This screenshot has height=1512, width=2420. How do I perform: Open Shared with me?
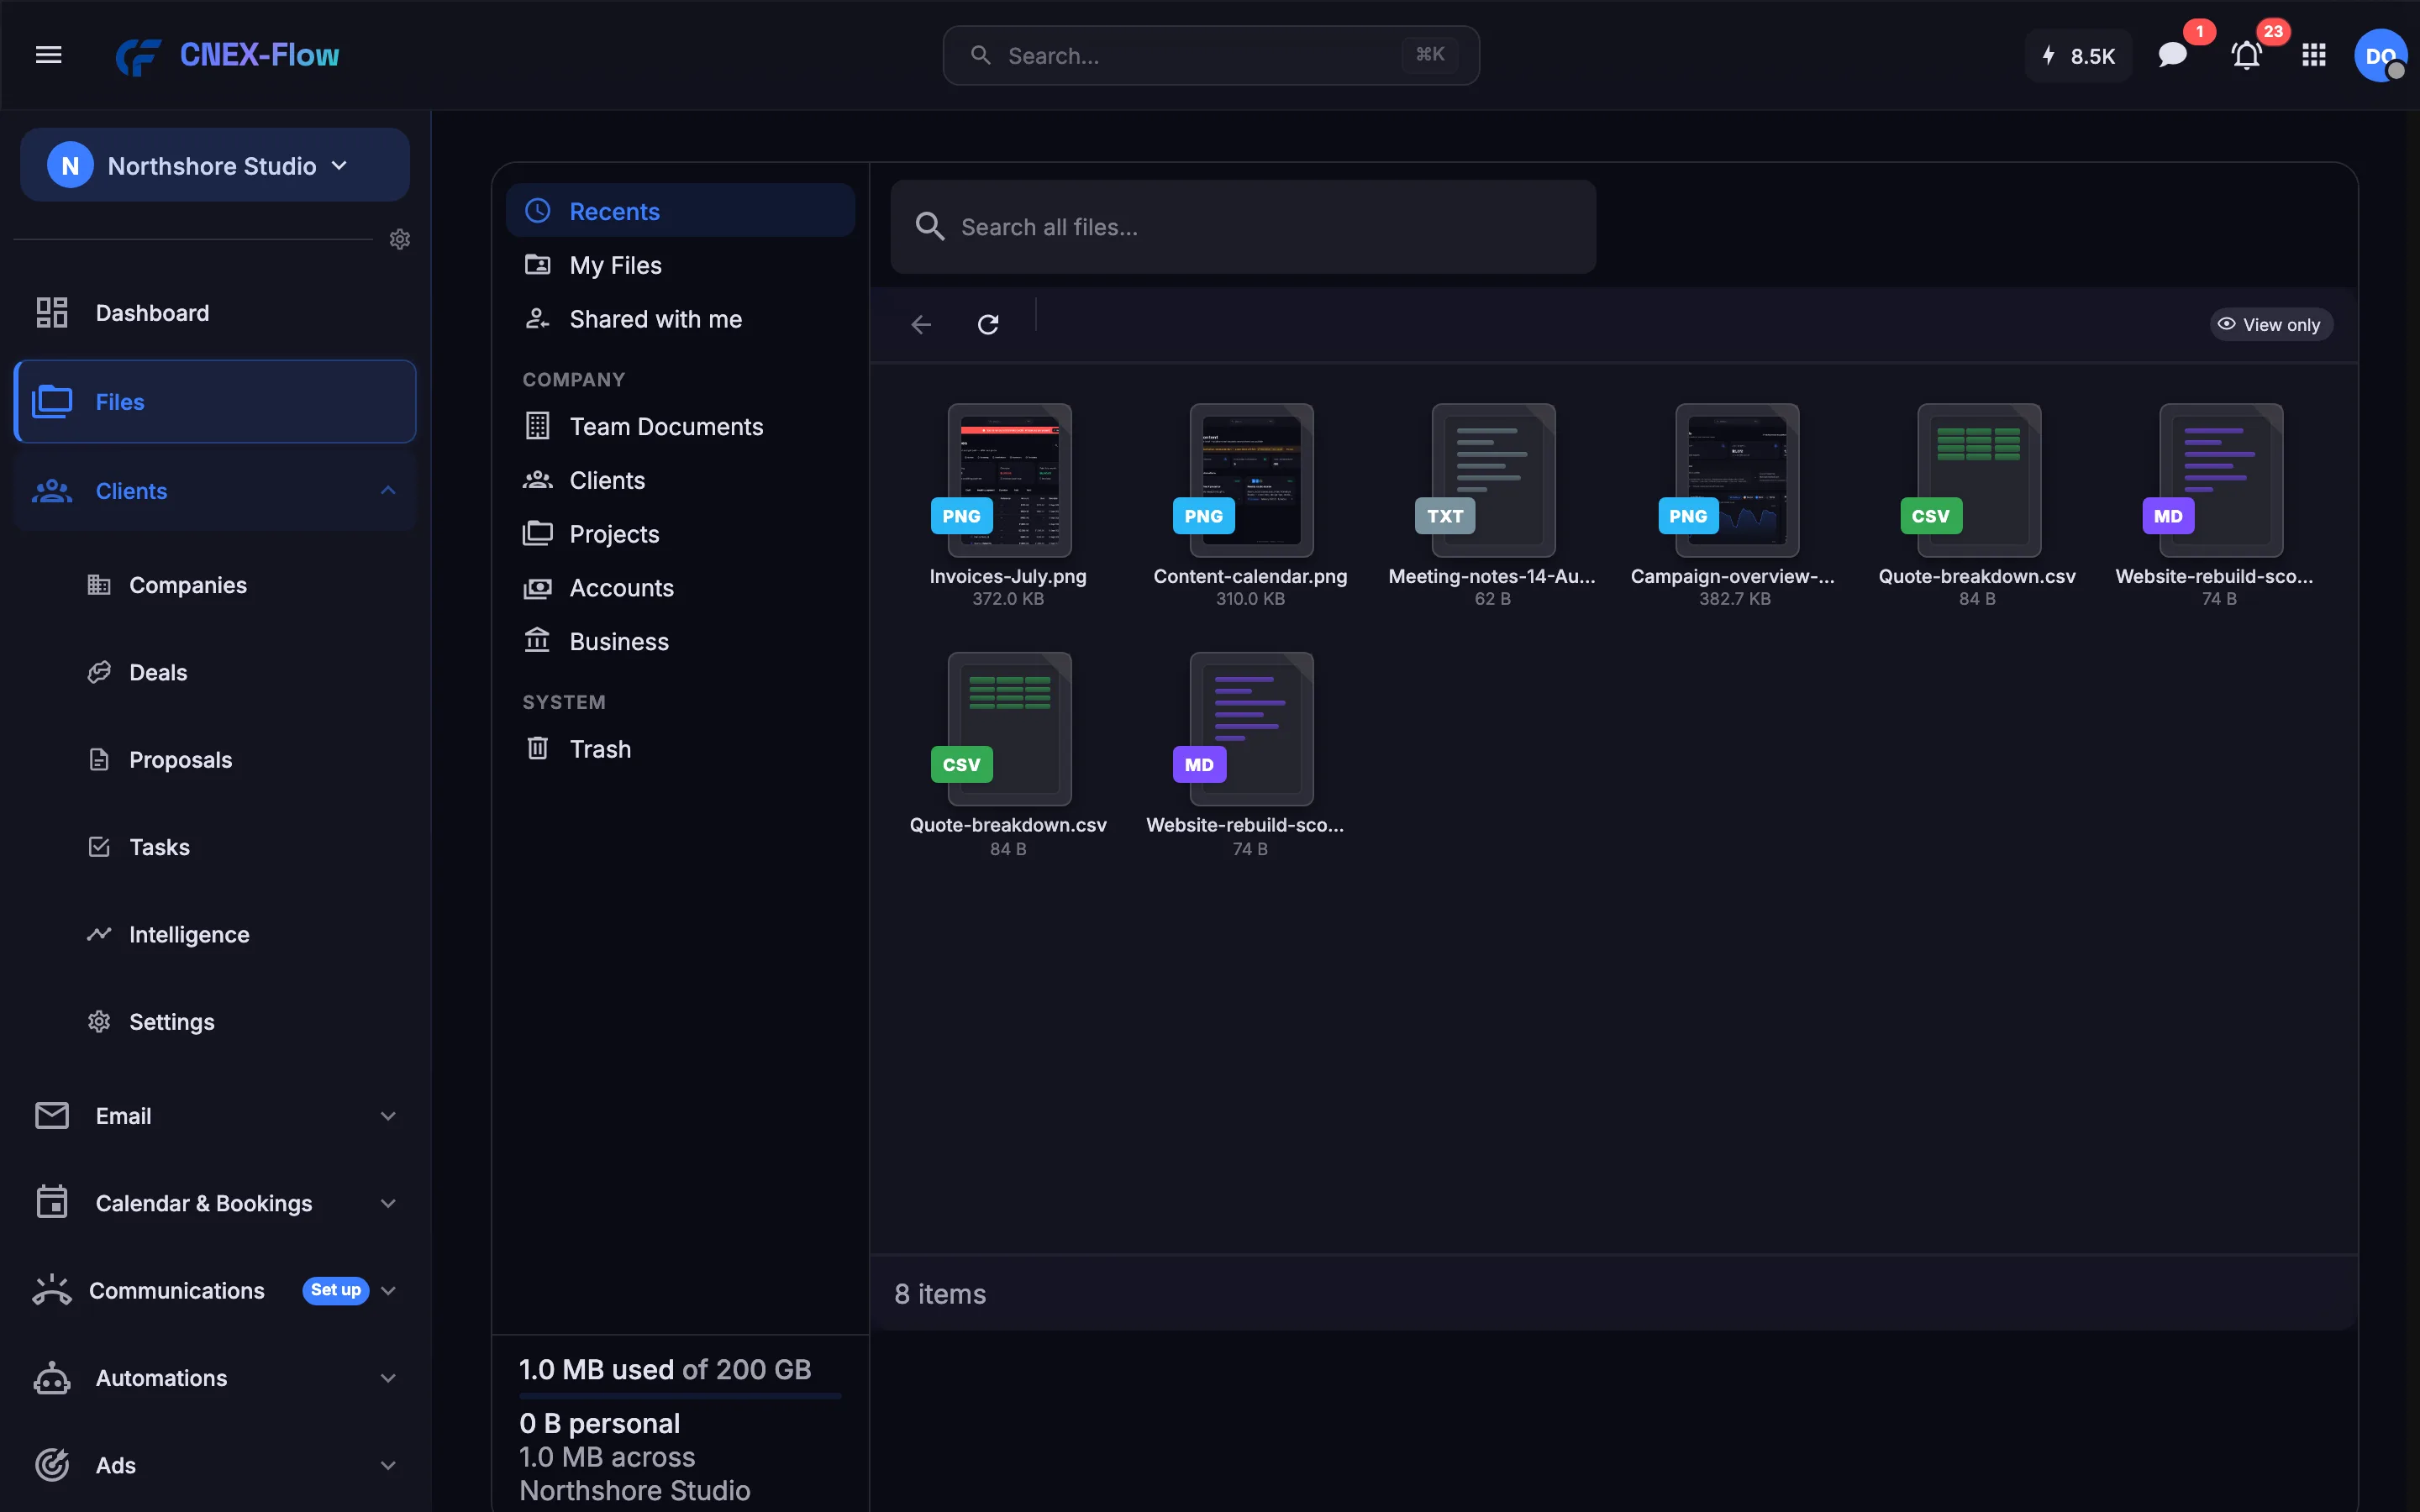(680, 319)
